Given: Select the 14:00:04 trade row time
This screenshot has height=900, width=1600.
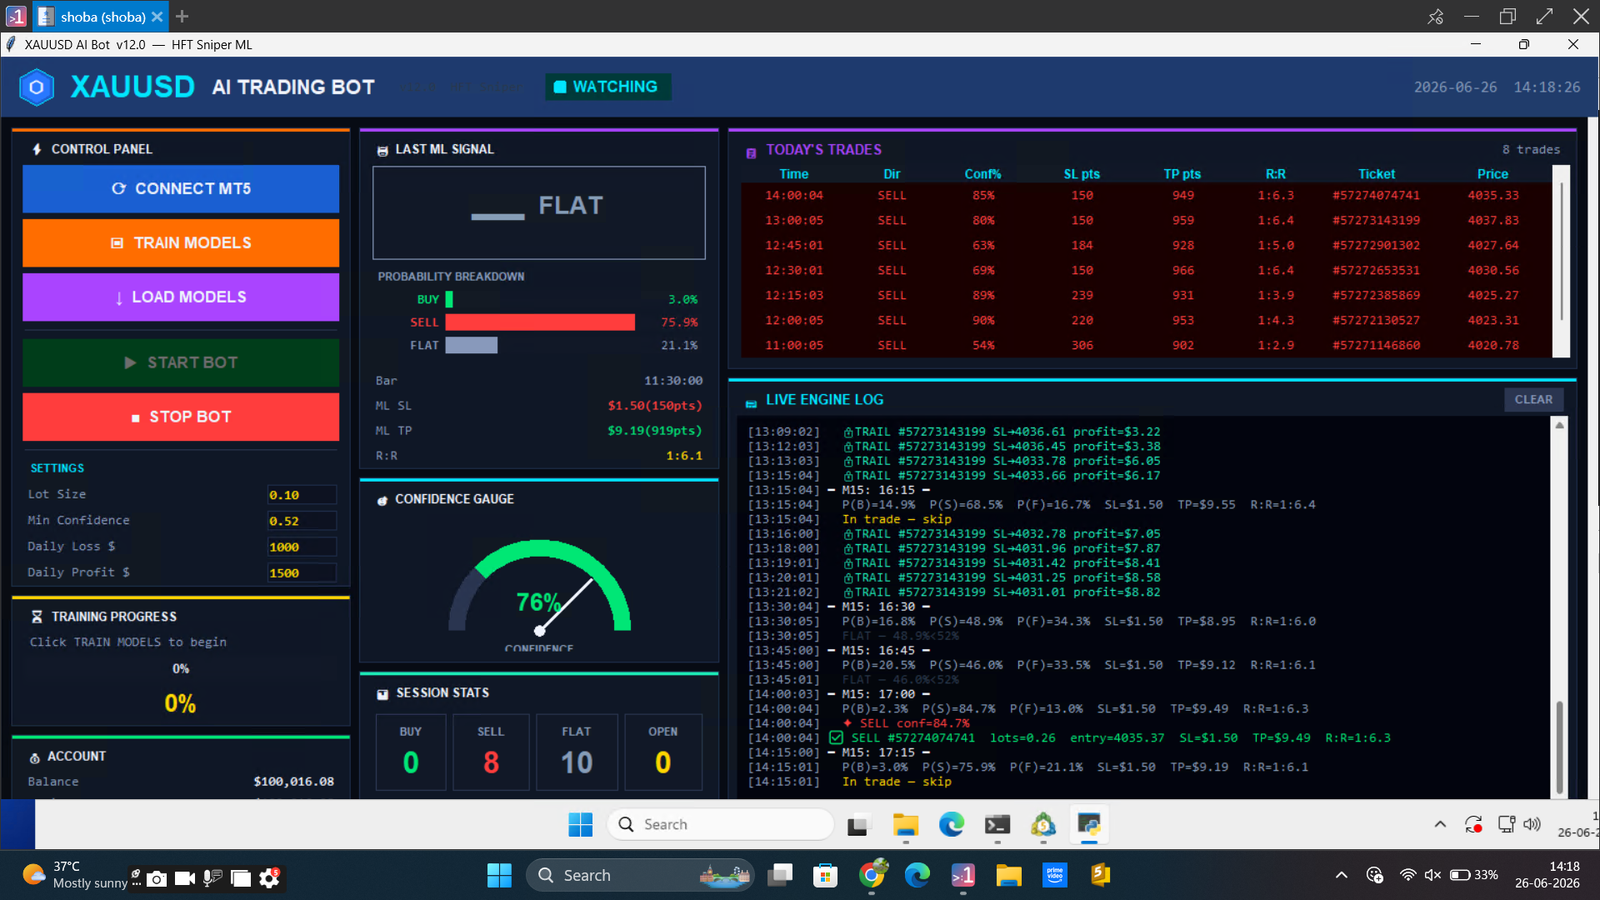Looking at the screenshot, I should coord(794,196).
